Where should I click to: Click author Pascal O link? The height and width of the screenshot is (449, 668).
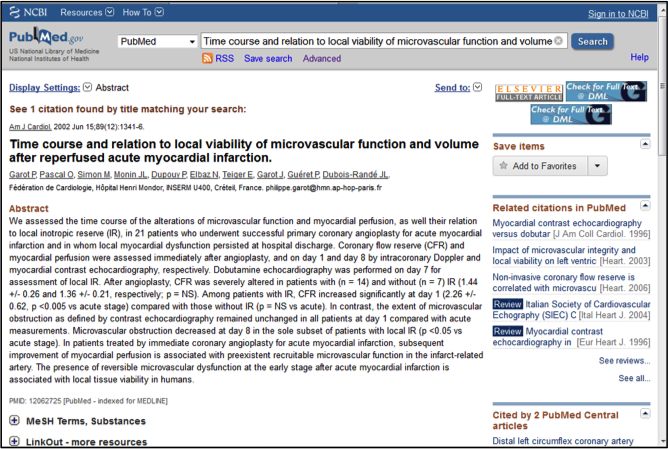(56, 174)
